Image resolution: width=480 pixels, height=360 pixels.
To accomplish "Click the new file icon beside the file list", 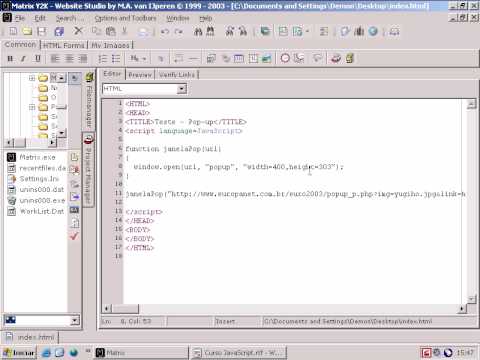I will (x=74, y=157).
